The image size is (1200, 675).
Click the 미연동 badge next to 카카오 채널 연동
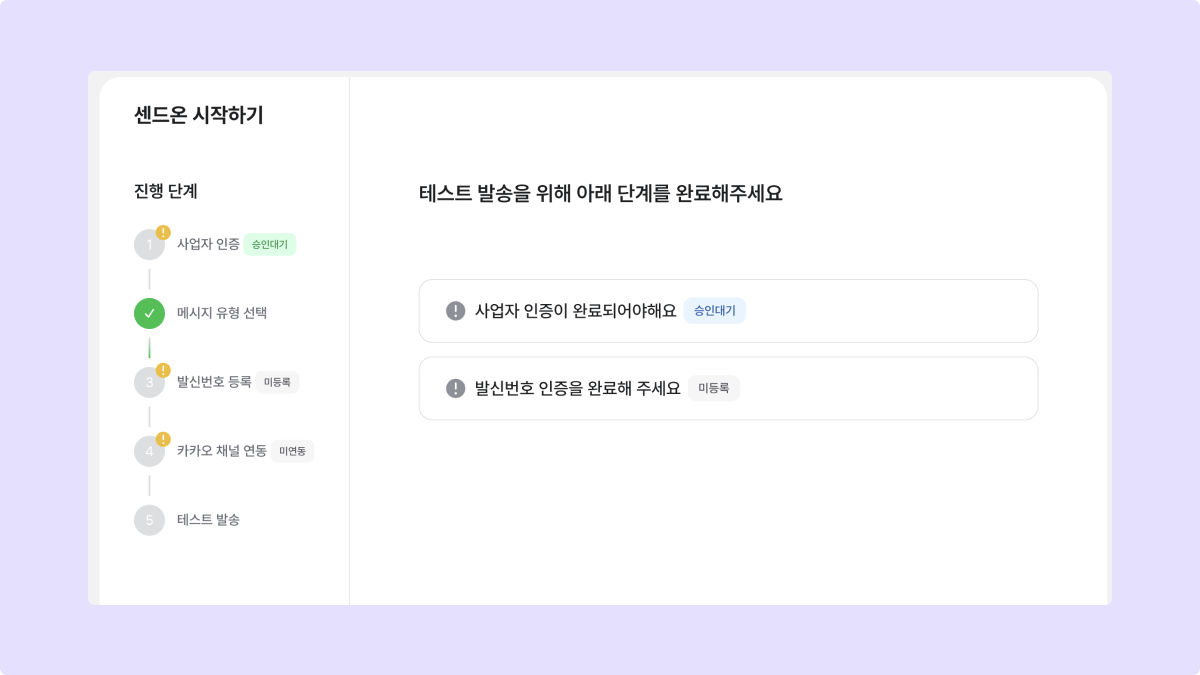tap(292, 451)
